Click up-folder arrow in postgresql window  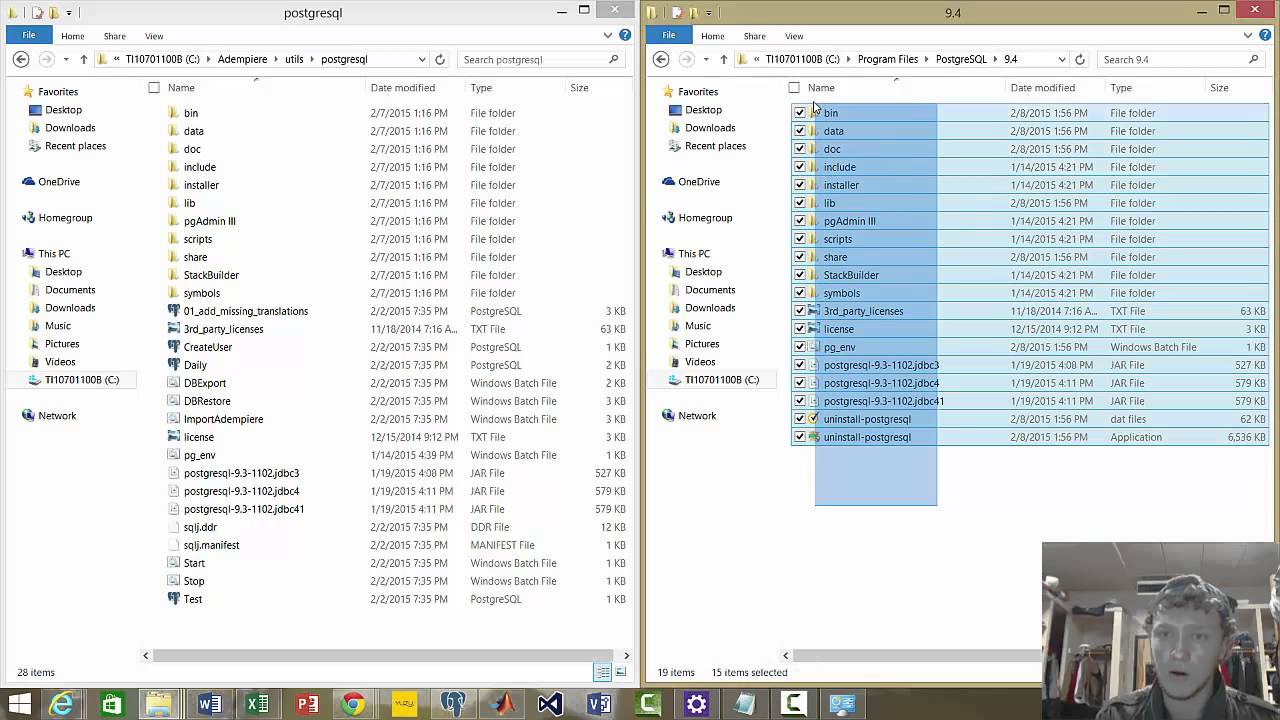pyautogui.click(x=84, y=59)
